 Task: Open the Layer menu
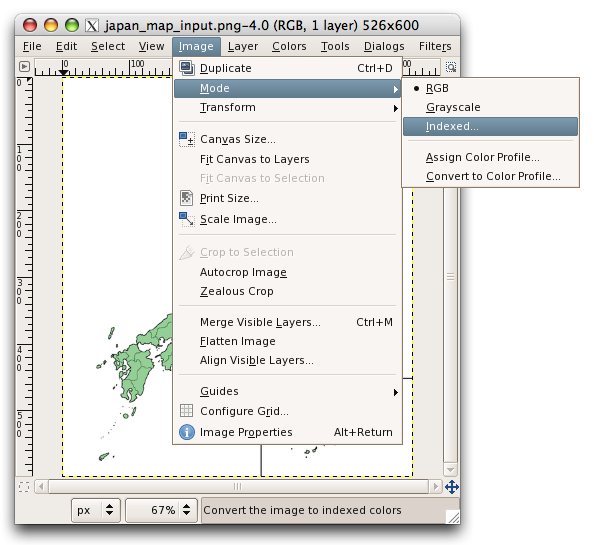[242, 46]
